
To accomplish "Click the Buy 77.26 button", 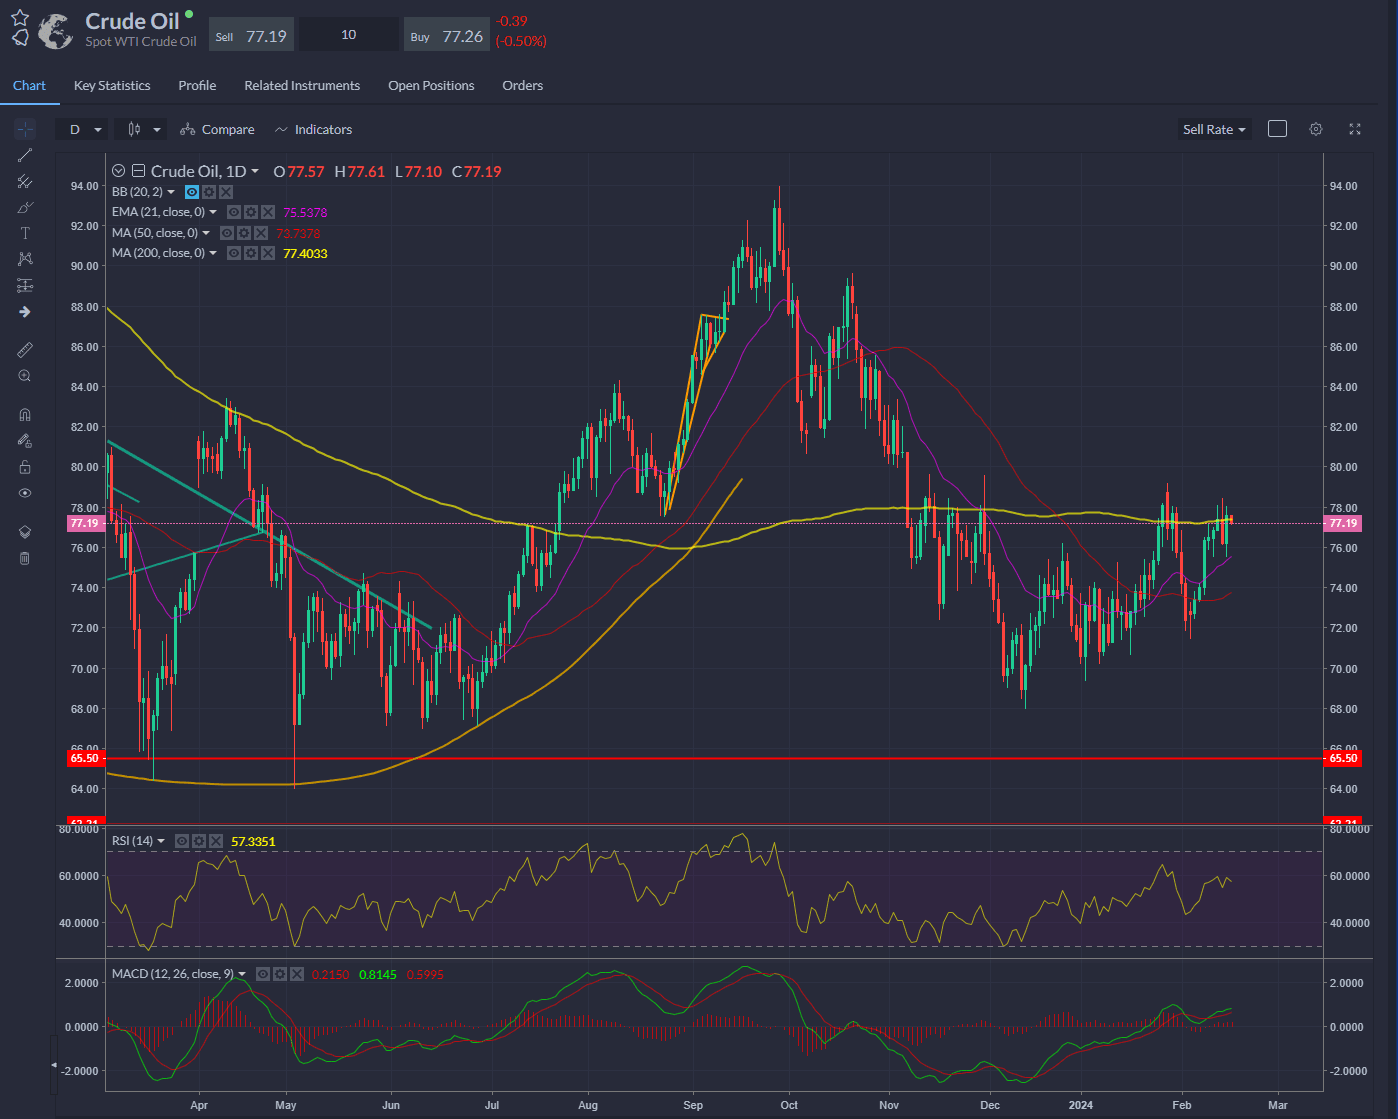I will pyautogui.click(x=446, y=33).
